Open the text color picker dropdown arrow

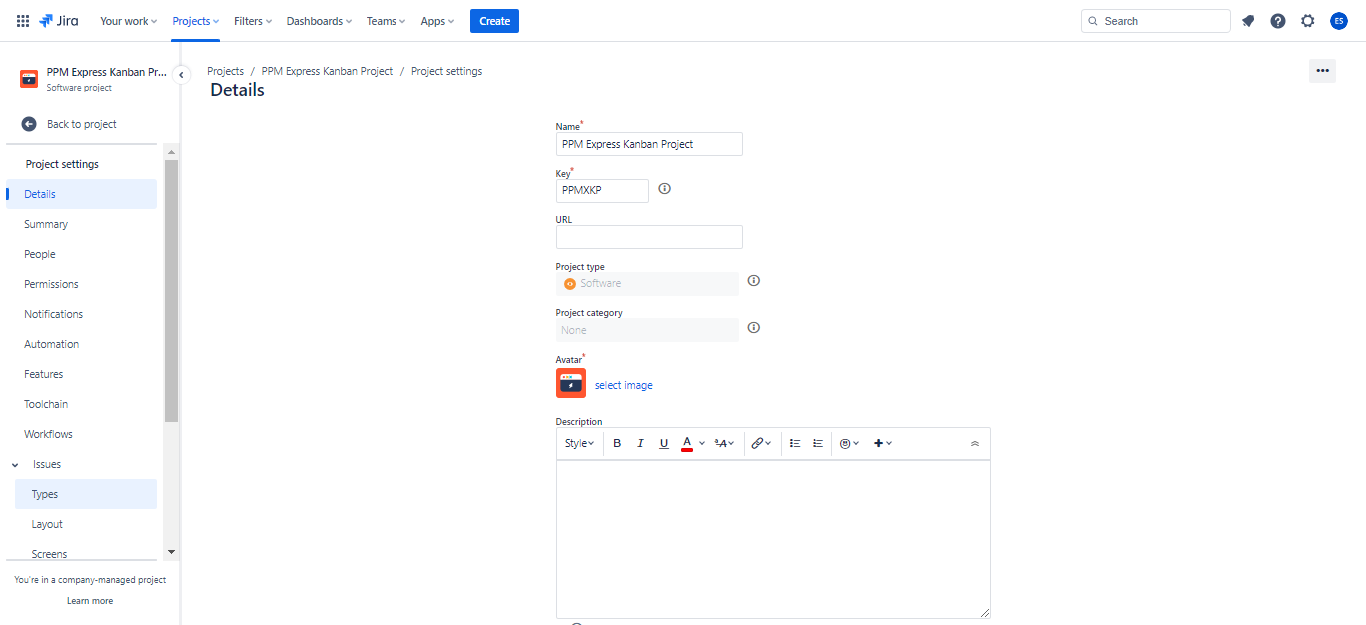pos(702,443)
